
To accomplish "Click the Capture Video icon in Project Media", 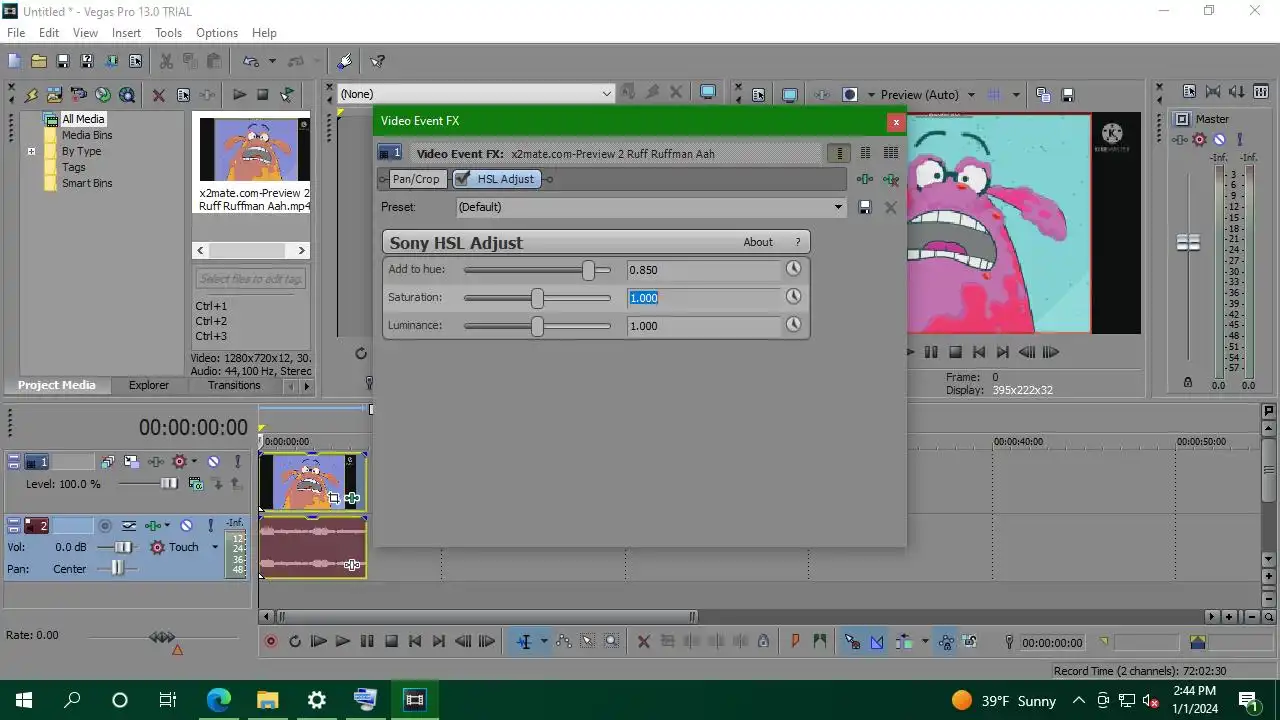I will tap(78, 95).
